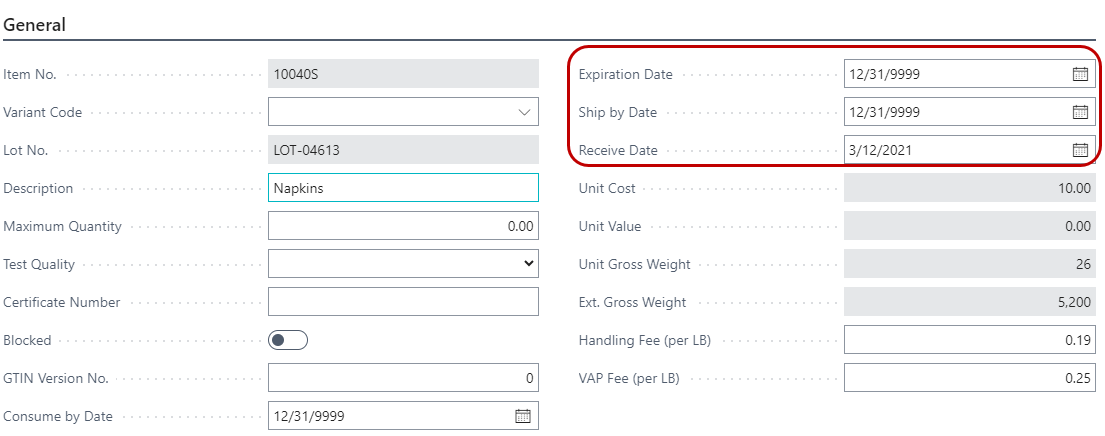Click the Handling Fee (per LB) field
The height and width of the screenshot is (436, 1105).
970,340
